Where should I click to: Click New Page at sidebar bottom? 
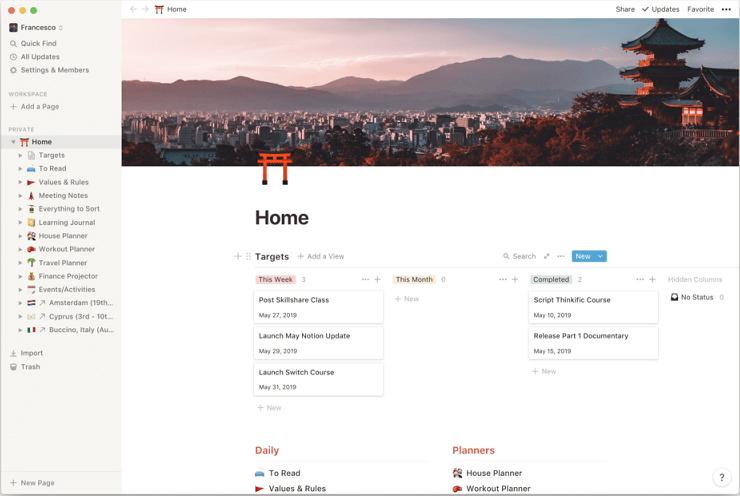[33, 483]
